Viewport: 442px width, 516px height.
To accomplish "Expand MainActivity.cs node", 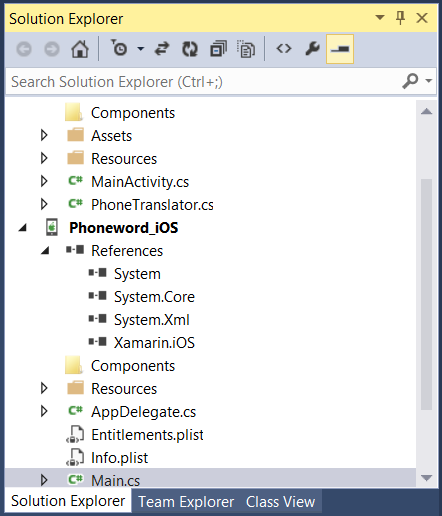I will [44, 181].
